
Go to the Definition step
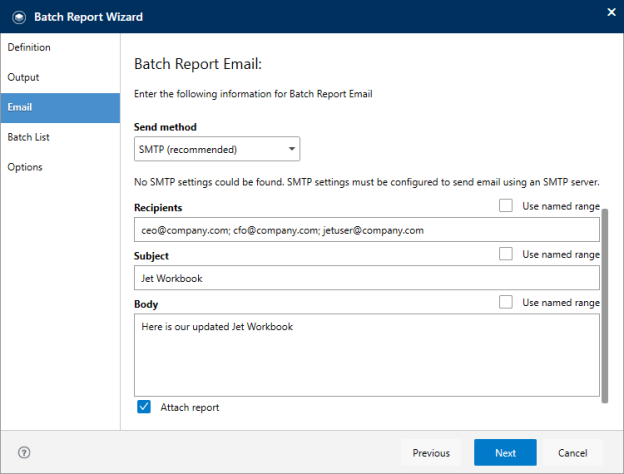tap(60, 47)
